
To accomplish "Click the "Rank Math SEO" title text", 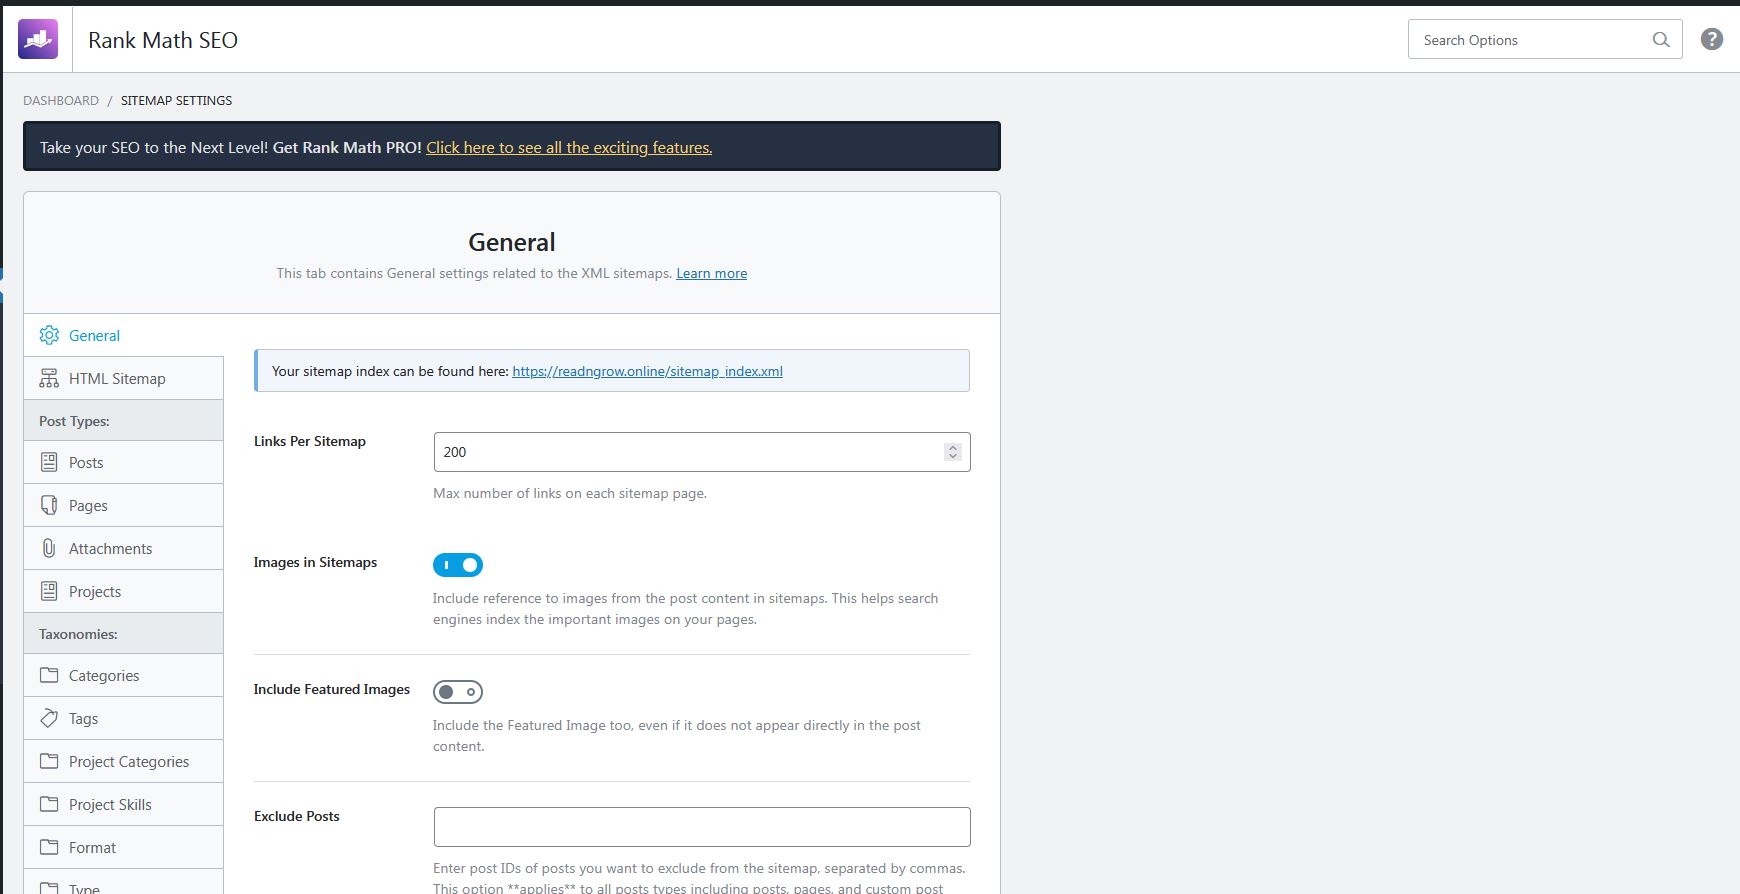I will (163, 40).
